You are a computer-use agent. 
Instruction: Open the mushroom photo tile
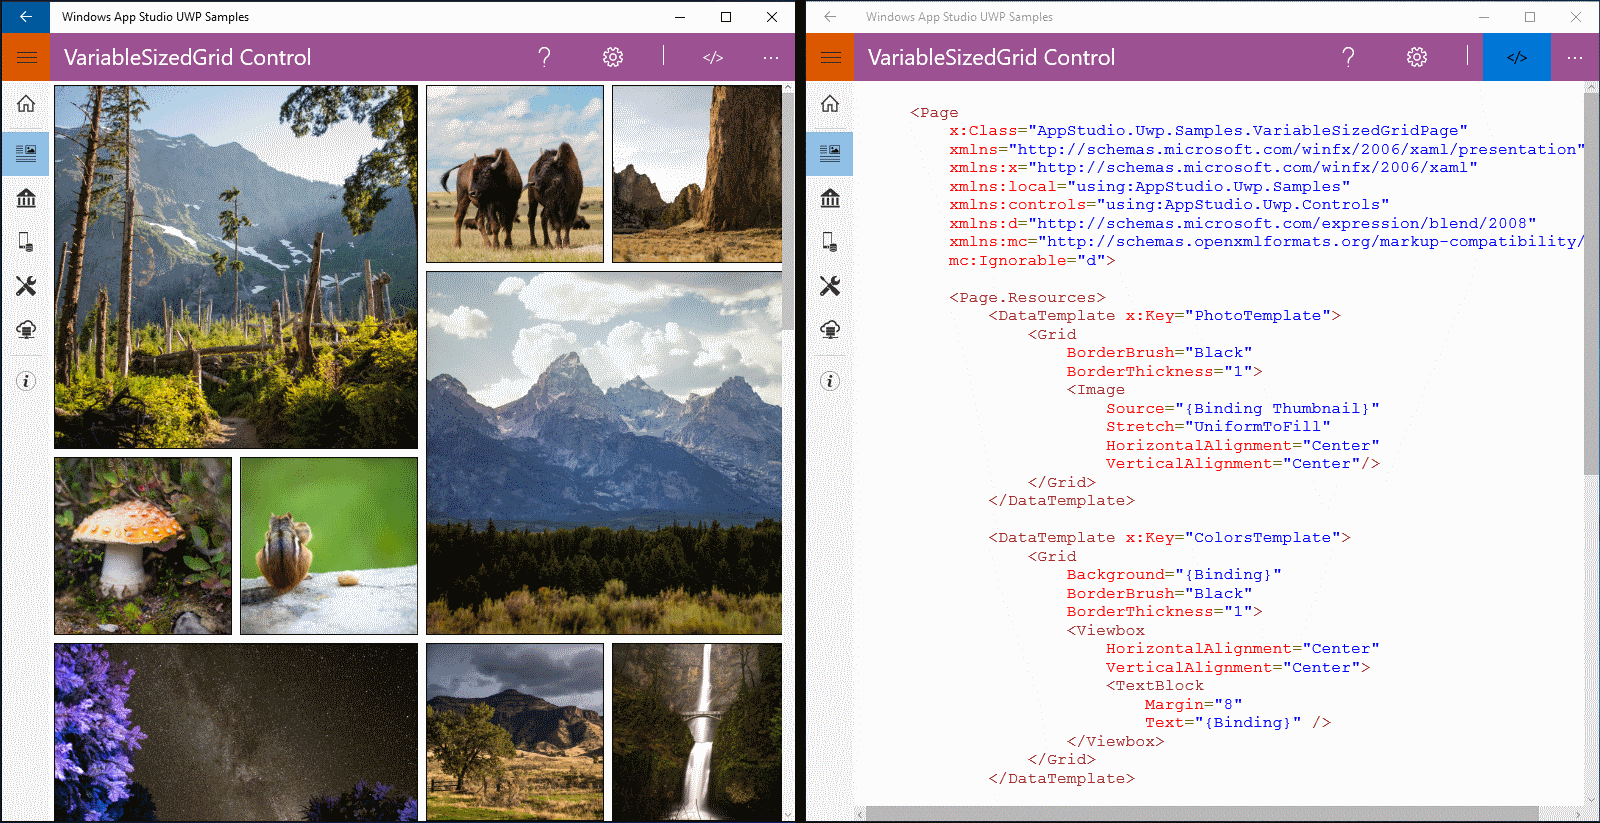coord(143,546)
